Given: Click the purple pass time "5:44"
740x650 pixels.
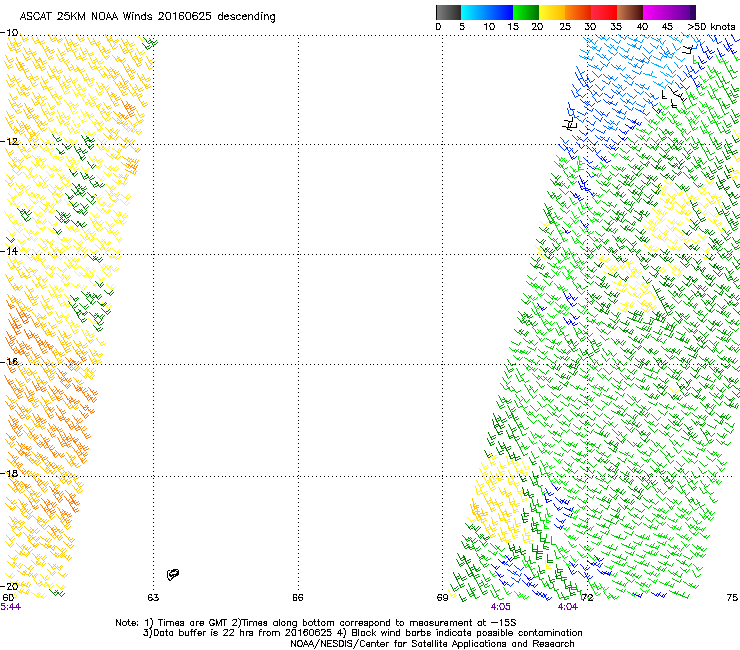Looking at the screenshot, I should [x=10, y=606].
